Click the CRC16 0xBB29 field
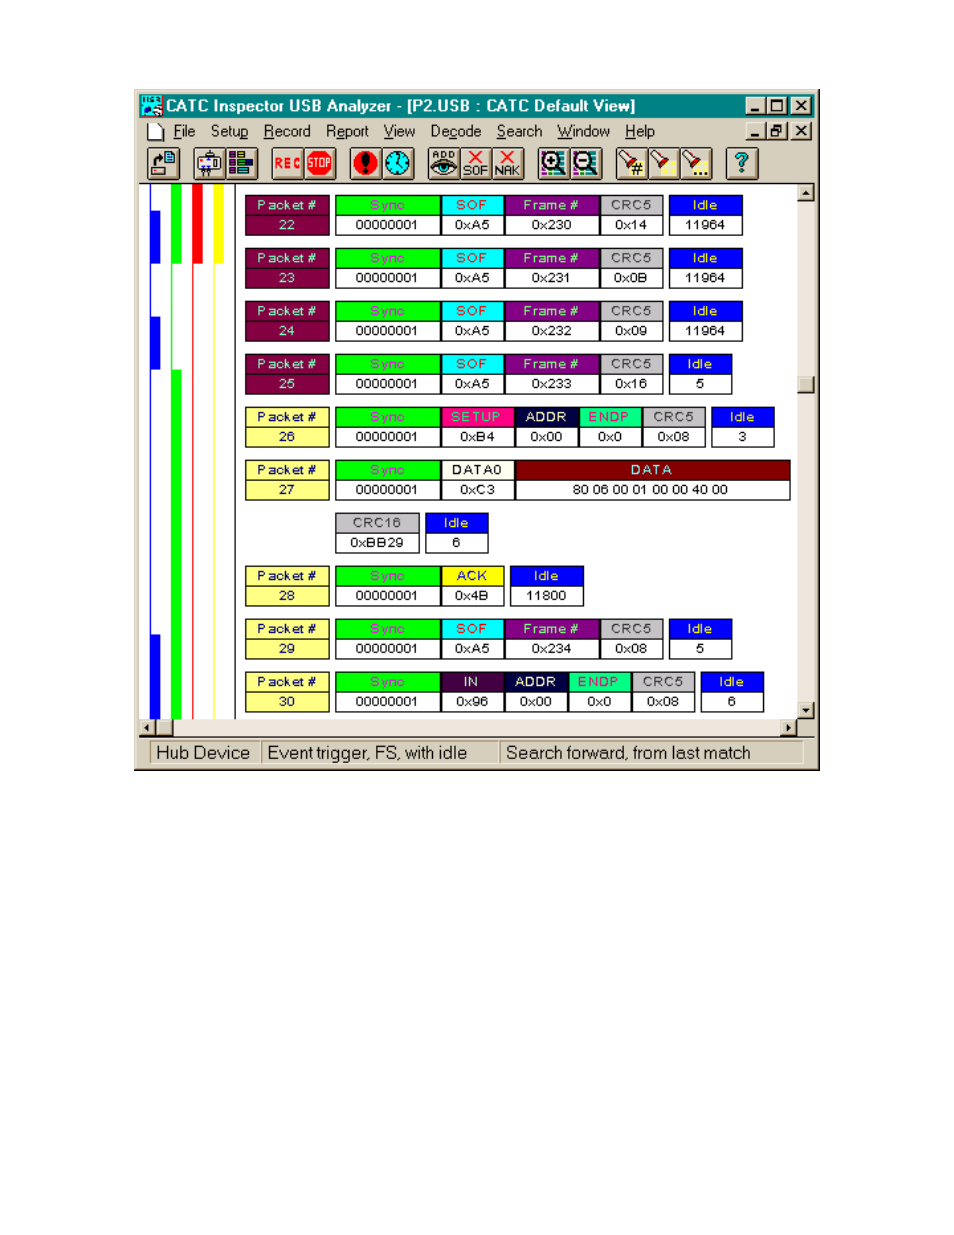Screen dimensions: 954x1235 (x=377, y=533)
